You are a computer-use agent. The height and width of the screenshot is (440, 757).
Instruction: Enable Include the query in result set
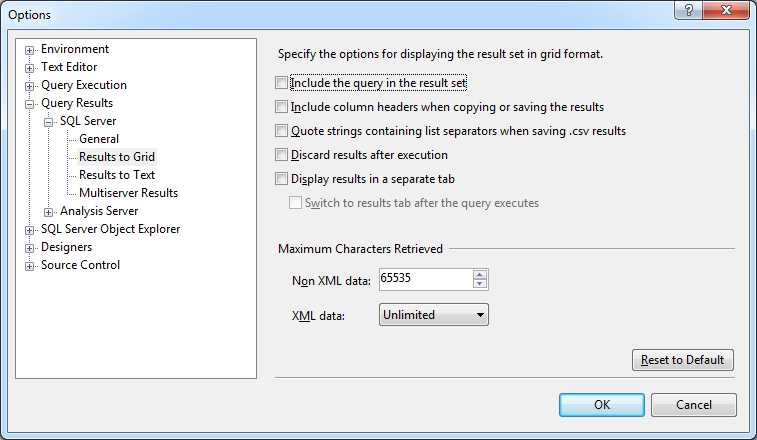pyautogui.click(x=282, y=83)
